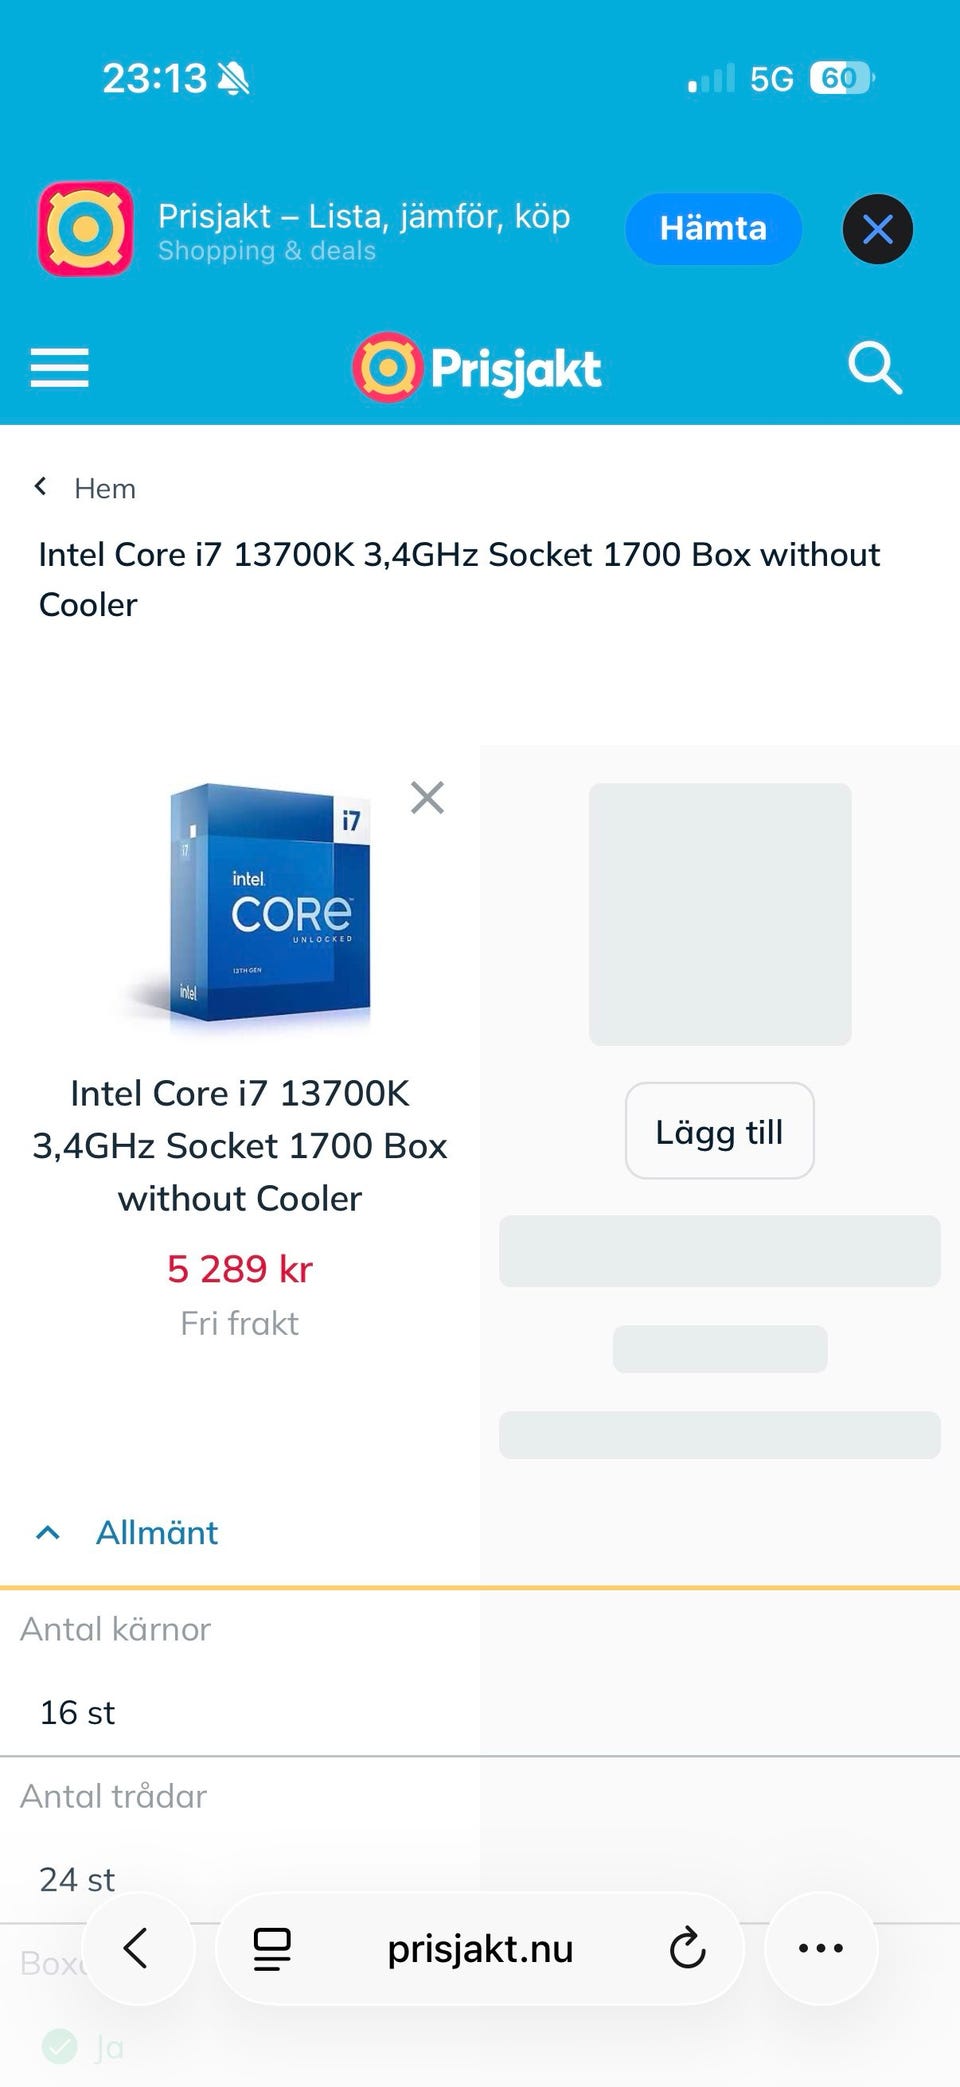Reload the page with refresh icon
The width and height of the screenshot is (960, 2087).
pos(687,1948)
